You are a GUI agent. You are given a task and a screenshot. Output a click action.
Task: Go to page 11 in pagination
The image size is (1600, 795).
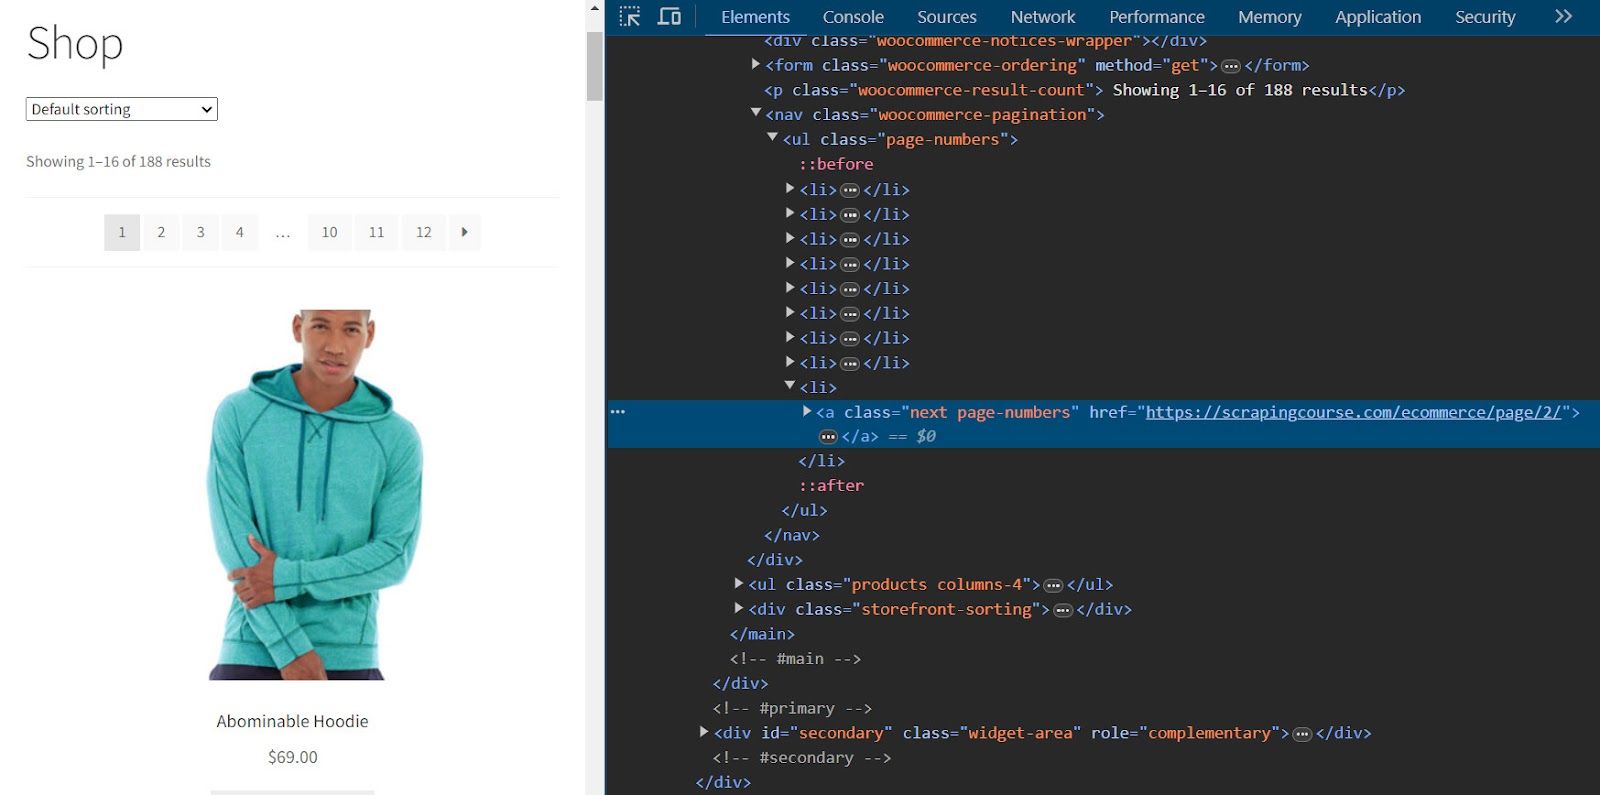376,232
